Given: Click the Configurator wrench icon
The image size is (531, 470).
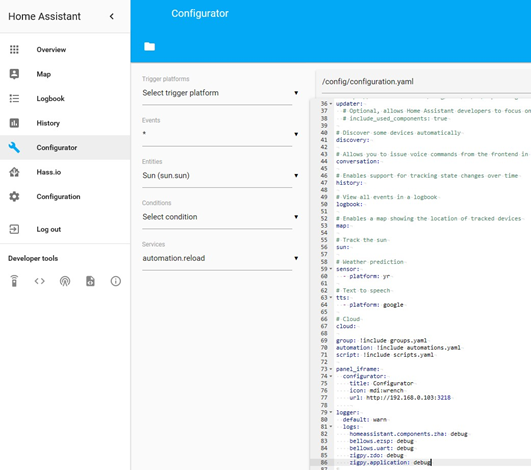Looking at the screenshot, I should coord(14,147).
